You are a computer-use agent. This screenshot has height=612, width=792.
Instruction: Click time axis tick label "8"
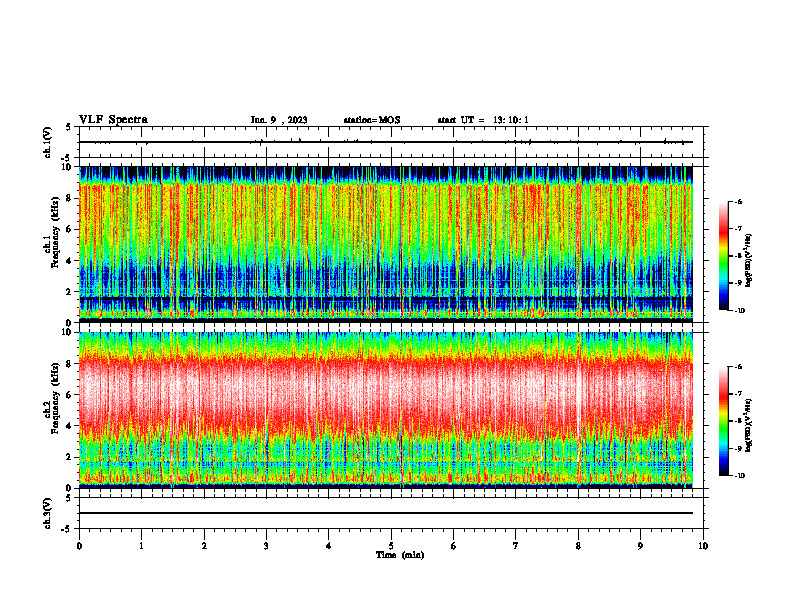578,546
